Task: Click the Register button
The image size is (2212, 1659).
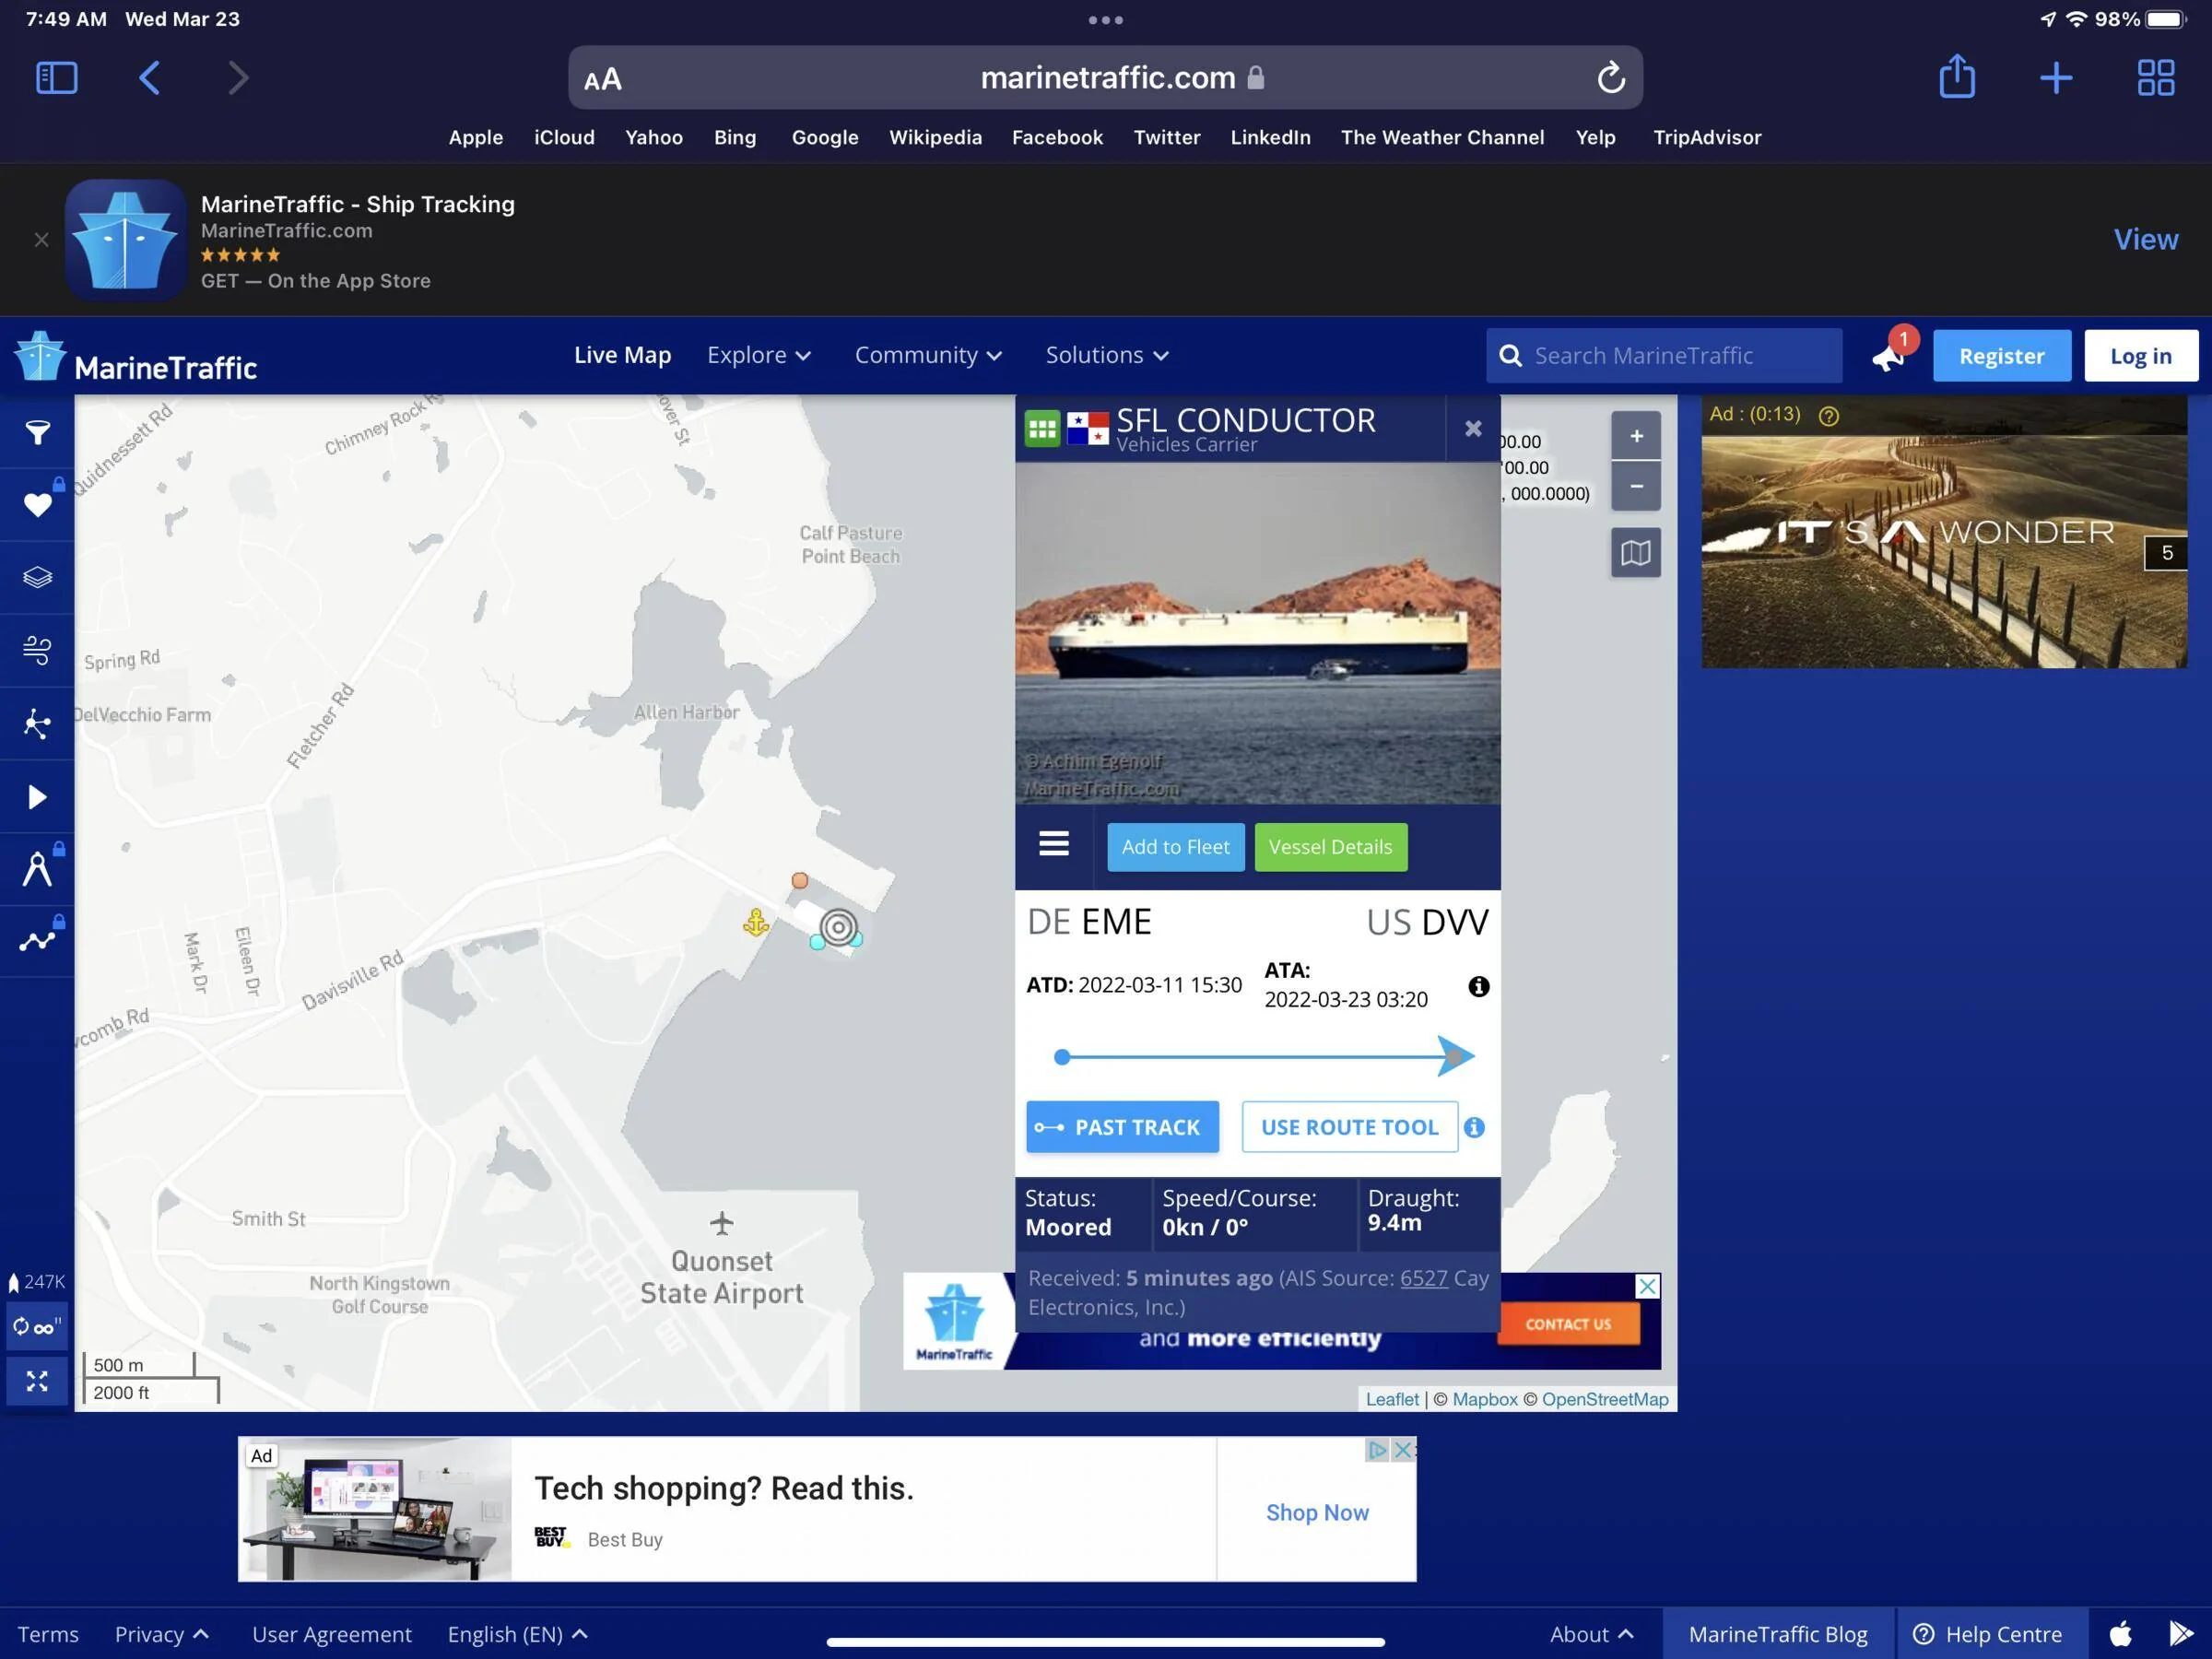Action: click(2001, 356)
